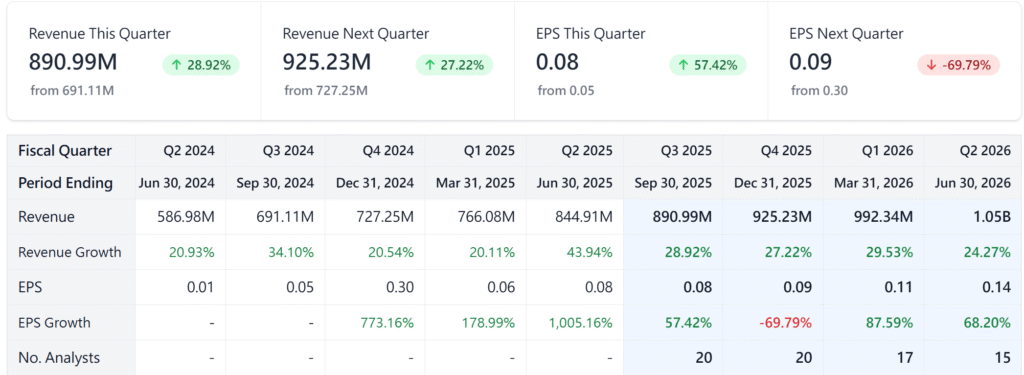Select the Q2 2024 column header
The image size is (1024, 375).
[x=189, y=151]
